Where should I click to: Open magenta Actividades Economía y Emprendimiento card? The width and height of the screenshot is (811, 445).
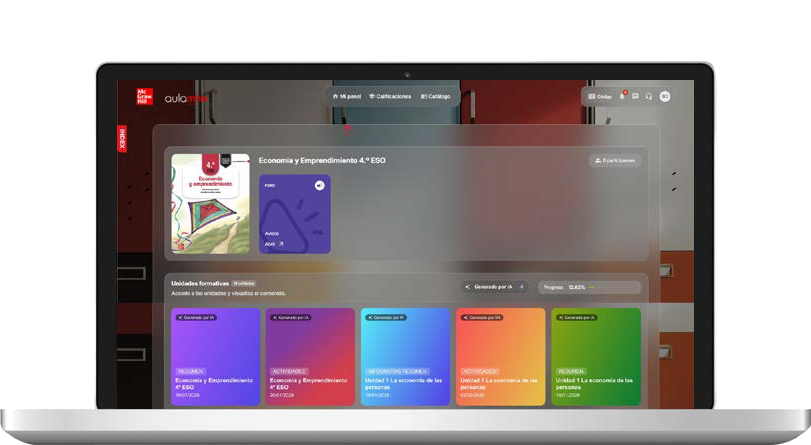point(310,357)
